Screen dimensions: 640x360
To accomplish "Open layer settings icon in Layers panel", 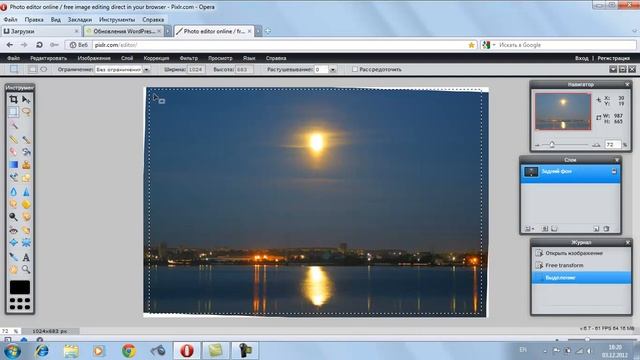I will pyautogui.click(x=529, y=229).
